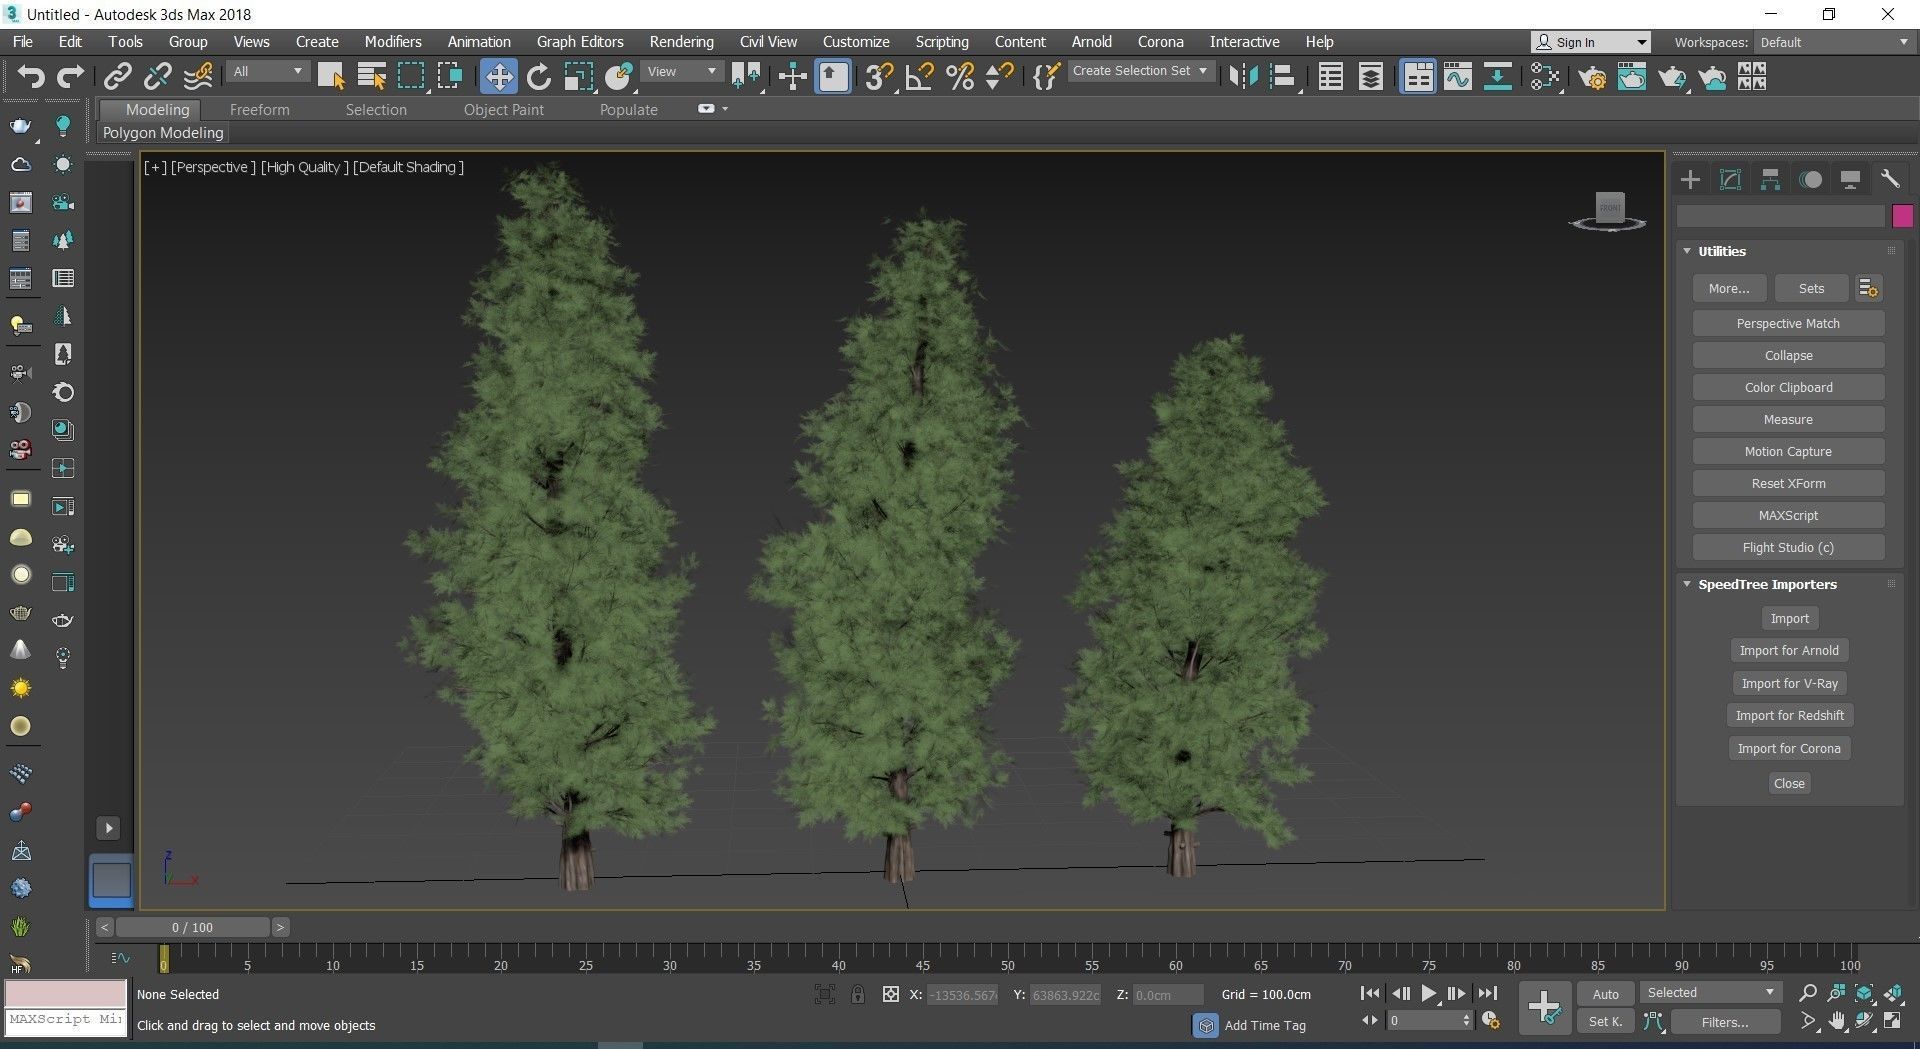Switch to the Modify command panel tab
This screenshot has width=1920, height=1049.
click(x=1730, y=179)
